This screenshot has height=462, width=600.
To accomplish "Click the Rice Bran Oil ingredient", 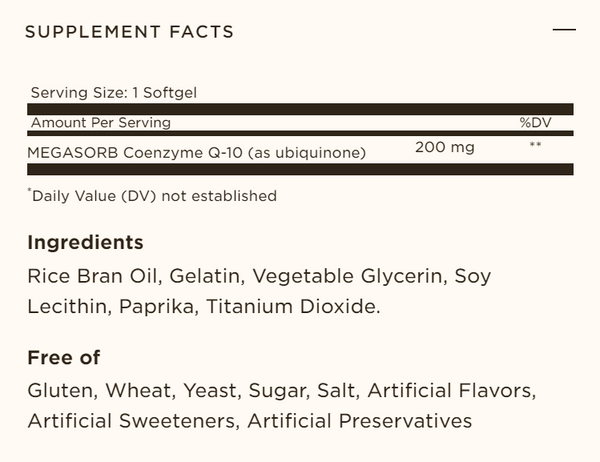I will pos(94,275).
